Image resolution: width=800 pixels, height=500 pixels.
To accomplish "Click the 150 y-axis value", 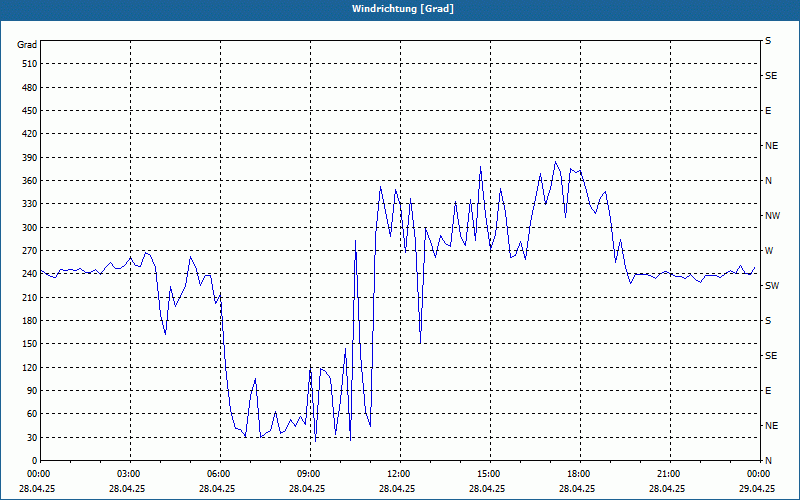I will pos(30,344).
